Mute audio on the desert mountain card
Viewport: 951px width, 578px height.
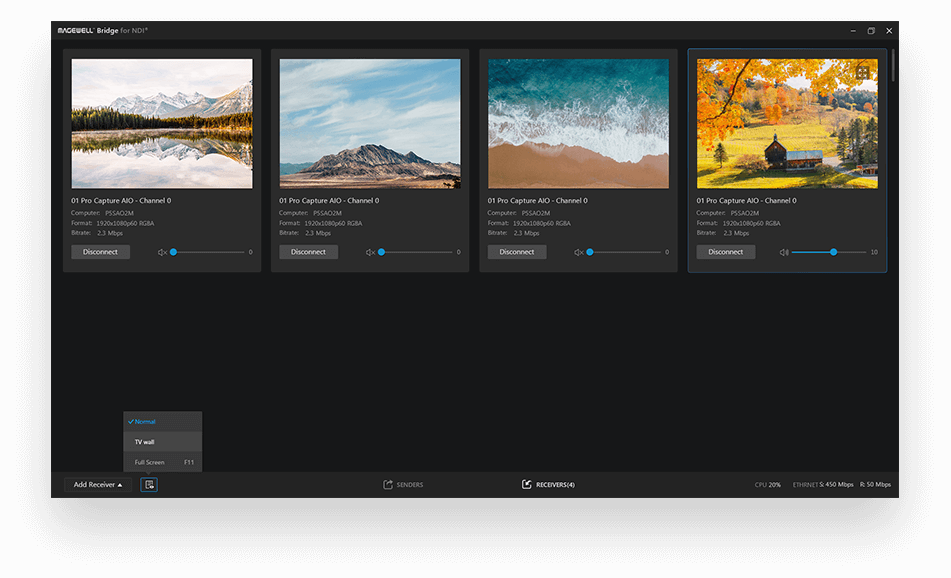pos(370,252)
